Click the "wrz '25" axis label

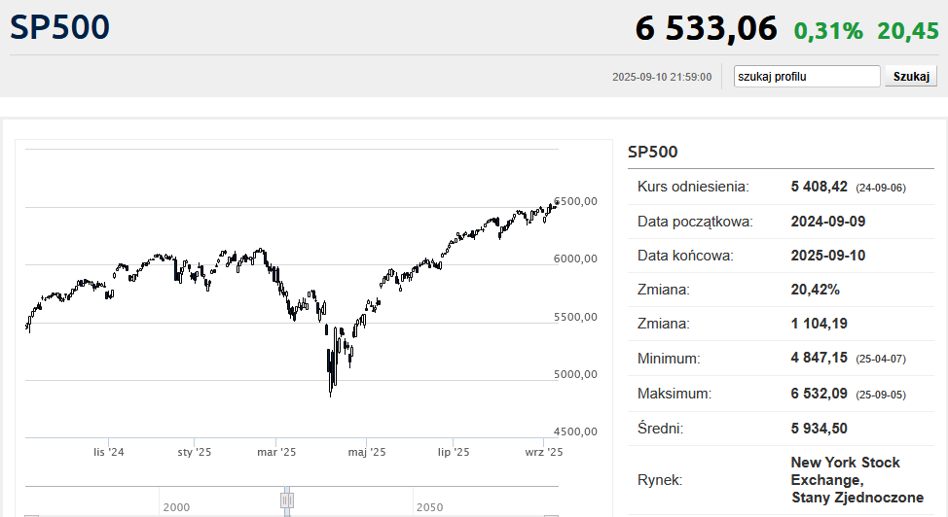pos(544,452)
